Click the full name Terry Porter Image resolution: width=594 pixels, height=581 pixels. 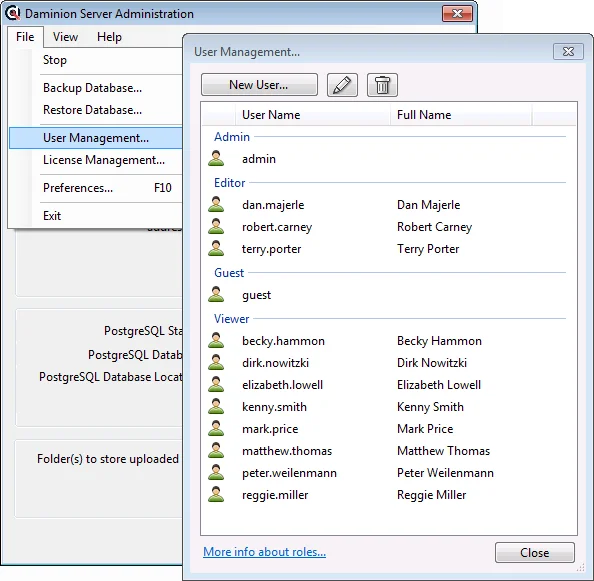tap(428, 249)
